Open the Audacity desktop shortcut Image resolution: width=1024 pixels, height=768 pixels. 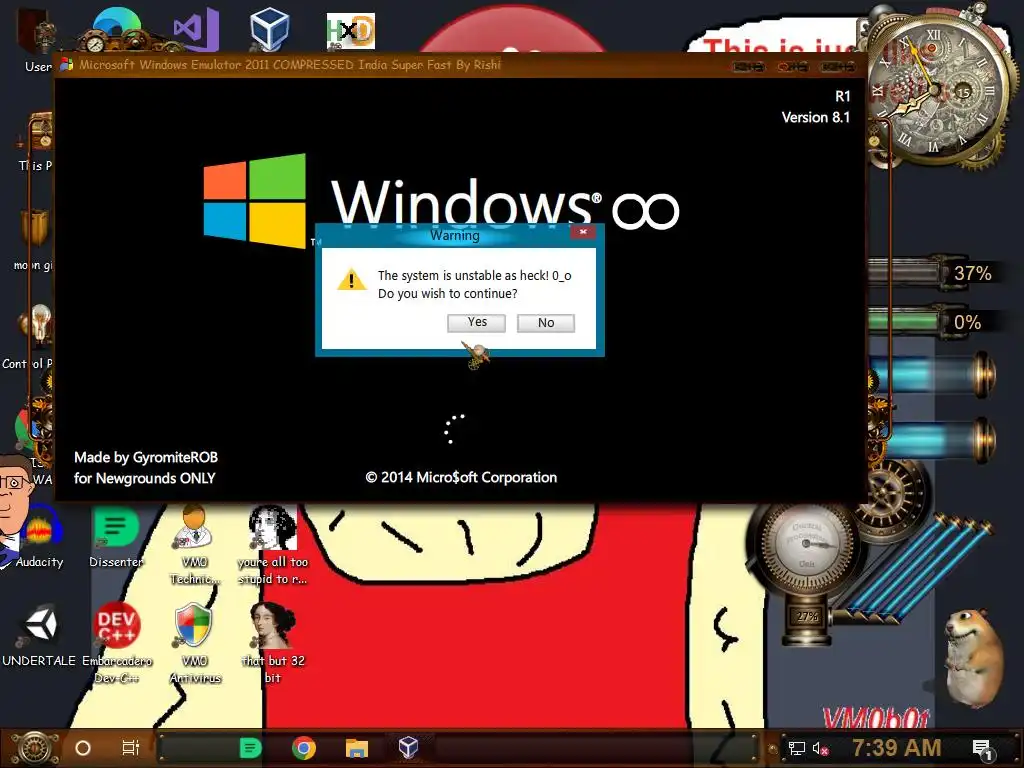(39, 537)
